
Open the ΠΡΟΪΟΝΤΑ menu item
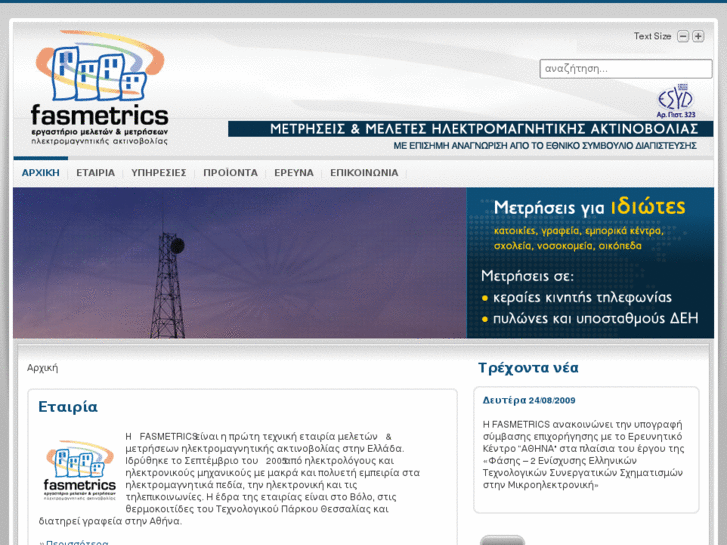[x=230, y=173]
